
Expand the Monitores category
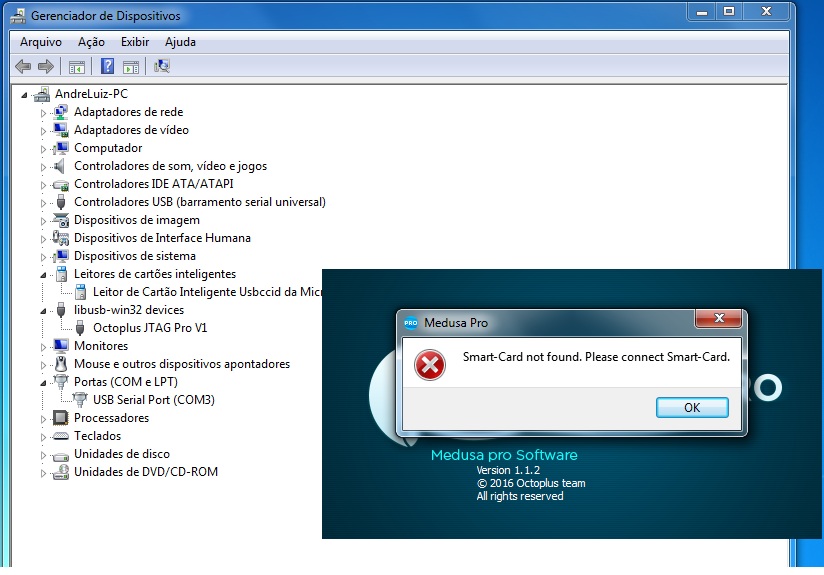pos(44,347)
